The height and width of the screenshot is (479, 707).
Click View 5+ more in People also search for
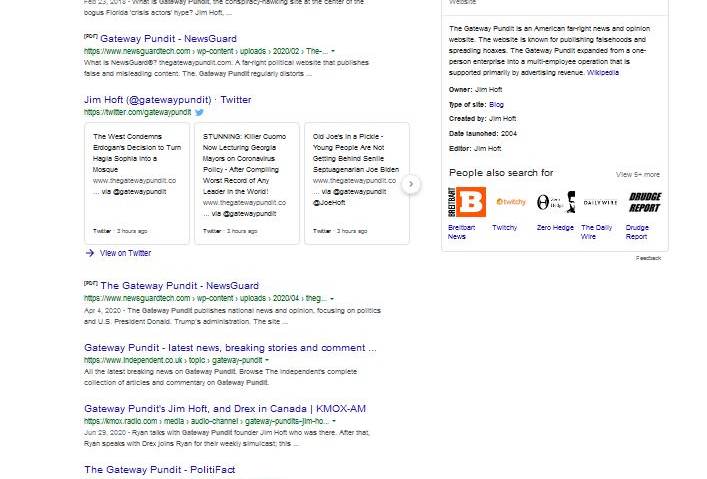(x=637, y=174)
